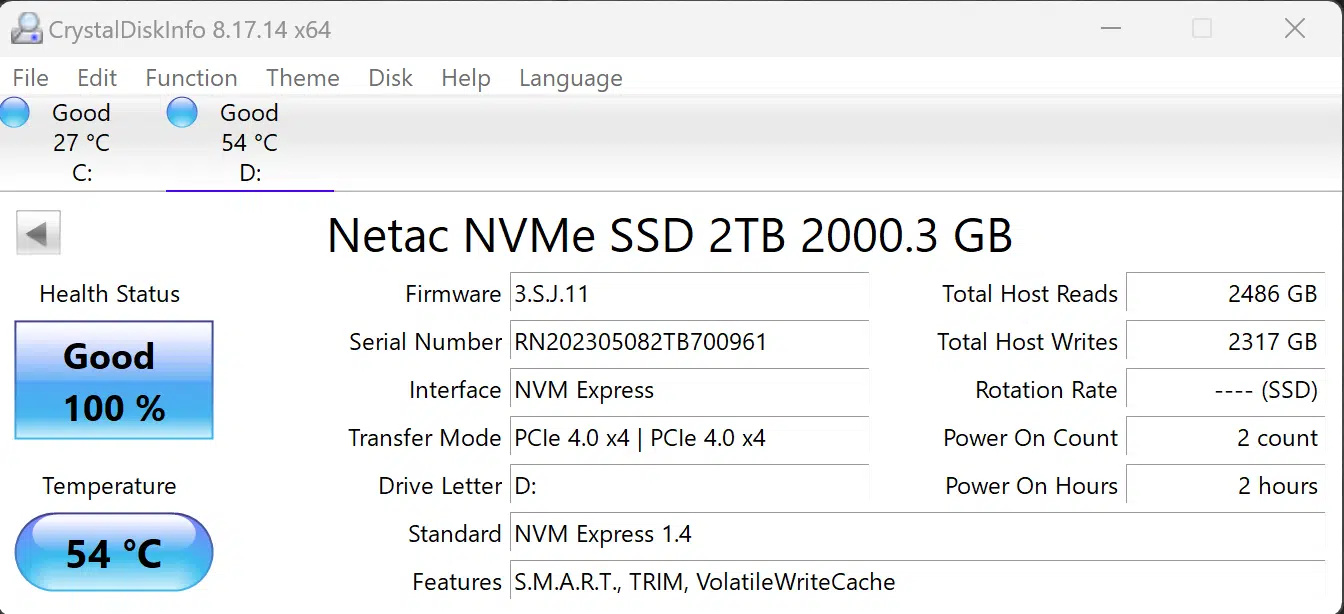Click the window title CrystalDiskInfo 8.17.14 x64
This screenshot has height=614, width=1344.
[x=190, y=30]
